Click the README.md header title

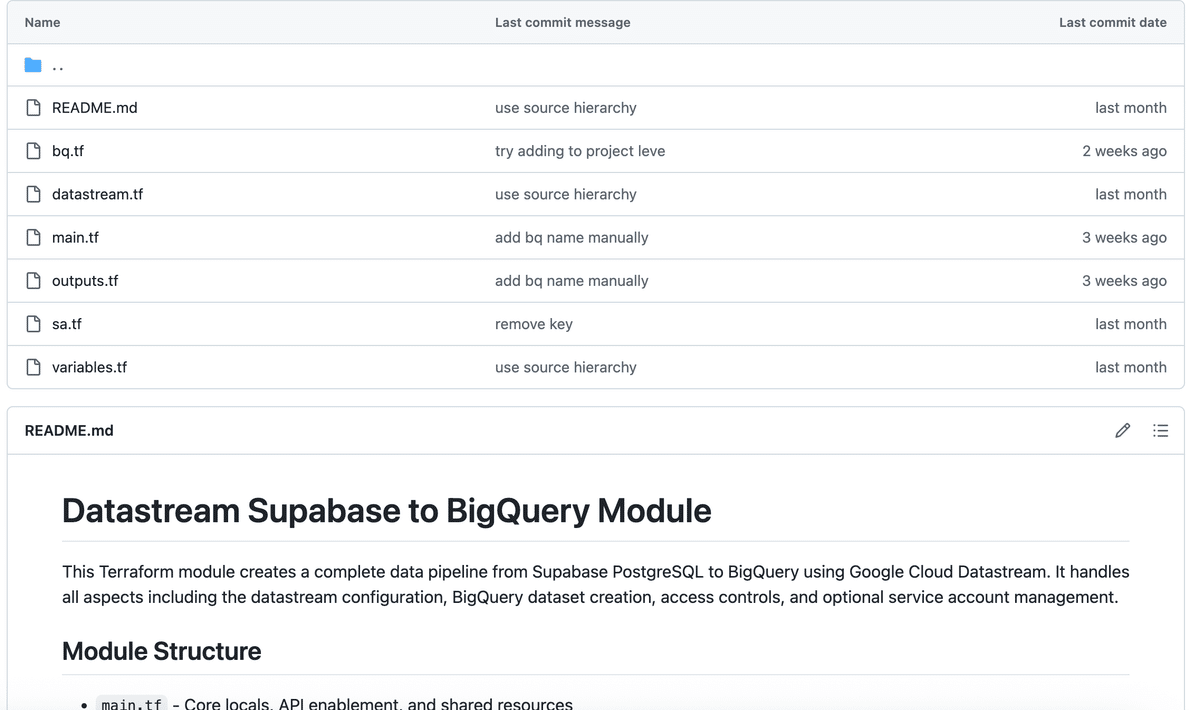click(x=69, y=431)
